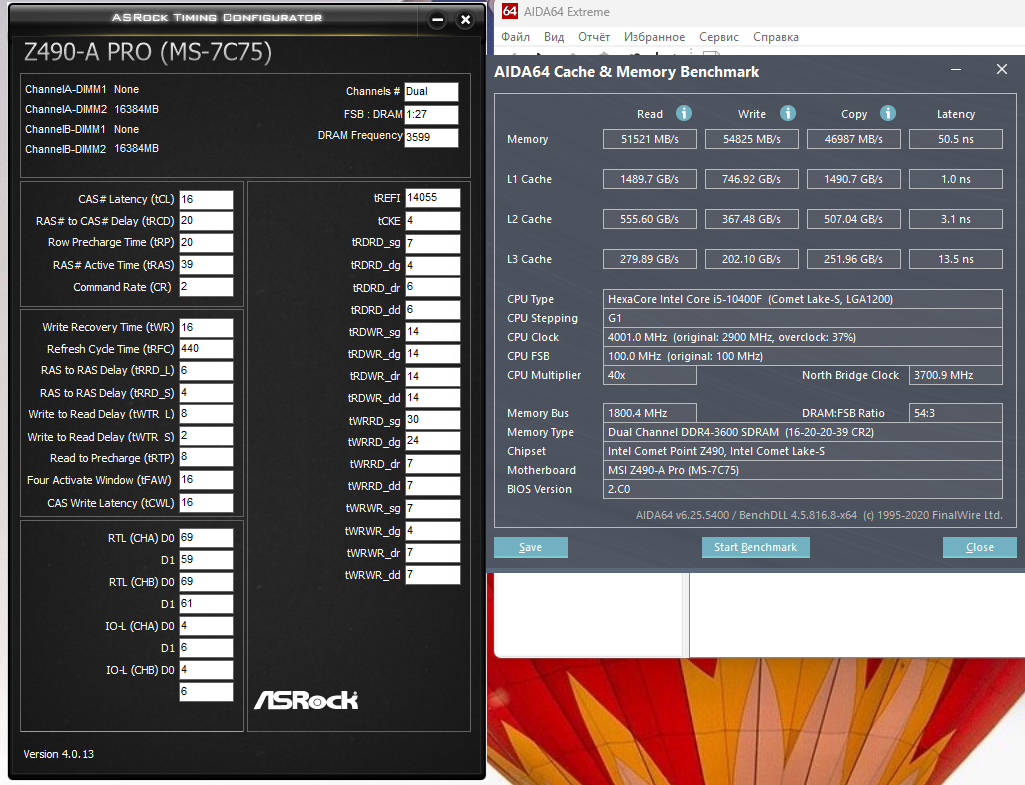Click the Memory Copy value 46987 MB/s
Screen dimensions: 1025x785
(853, 139)
